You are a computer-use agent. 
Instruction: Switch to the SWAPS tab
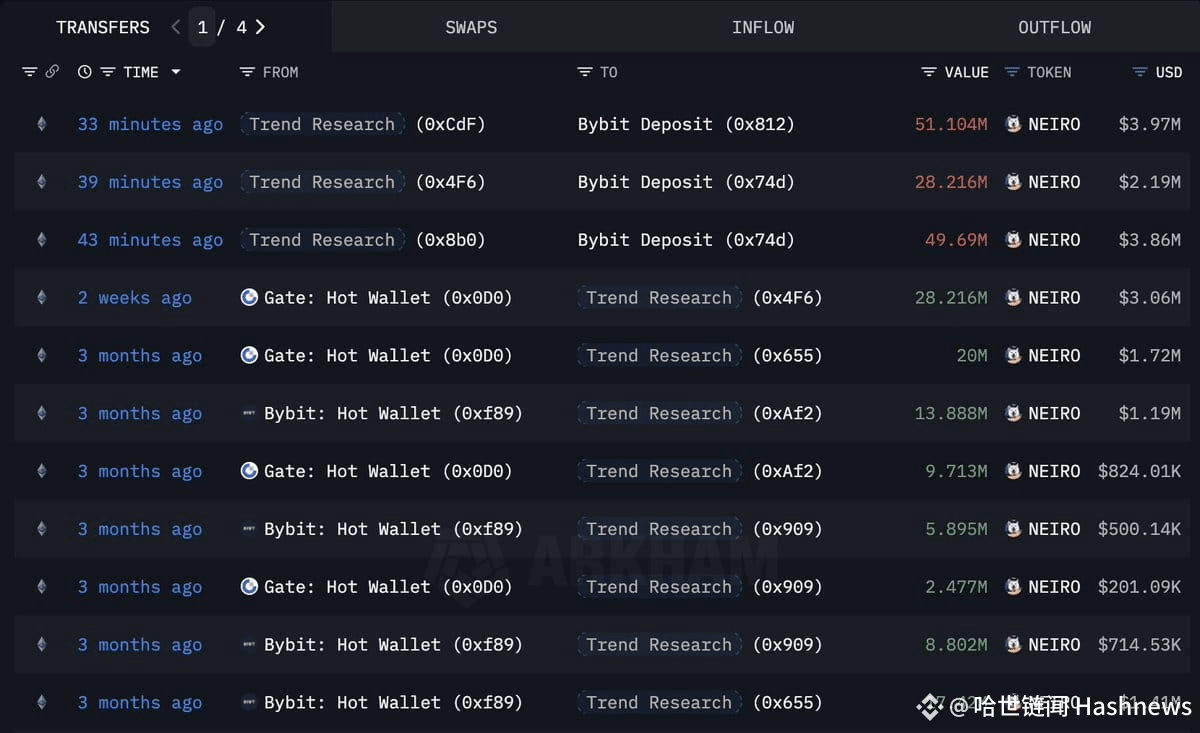coord(471,27)
